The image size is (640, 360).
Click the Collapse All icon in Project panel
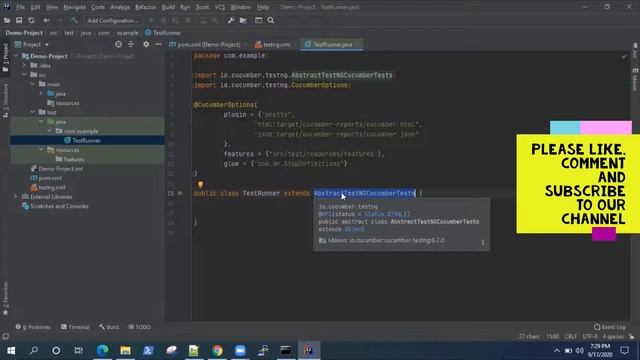tap(131, 44)
